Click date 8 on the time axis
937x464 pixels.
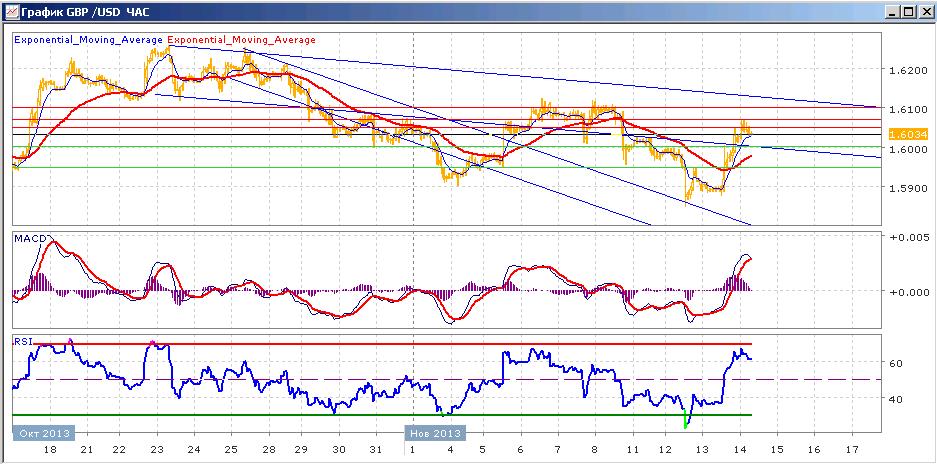[x=594, y=450]
